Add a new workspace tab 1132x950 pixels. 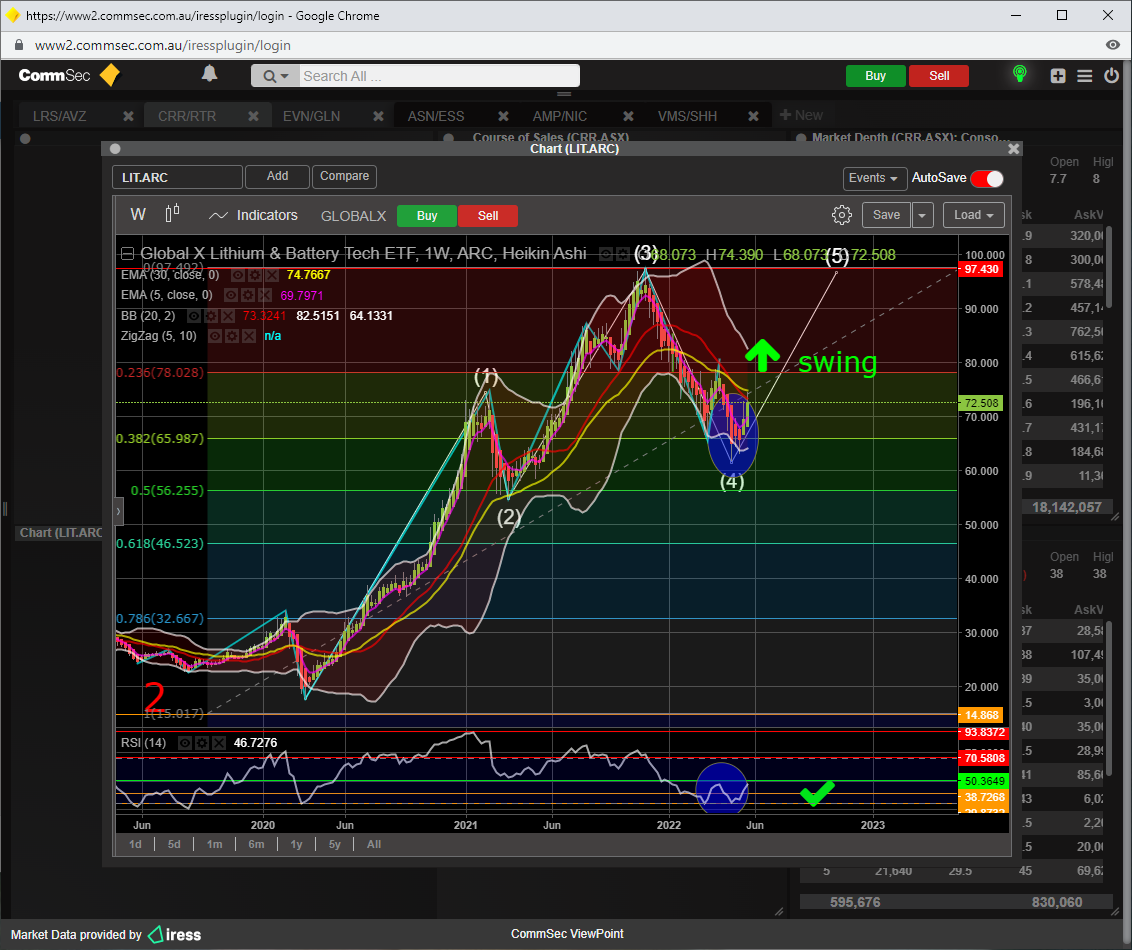point(801,115)
